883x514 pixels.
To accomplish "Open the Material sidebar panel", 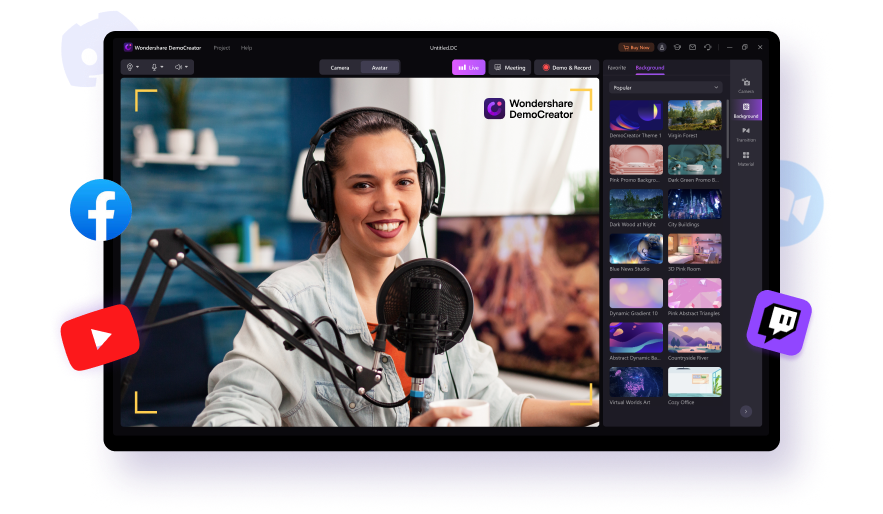I will (746, 158).
